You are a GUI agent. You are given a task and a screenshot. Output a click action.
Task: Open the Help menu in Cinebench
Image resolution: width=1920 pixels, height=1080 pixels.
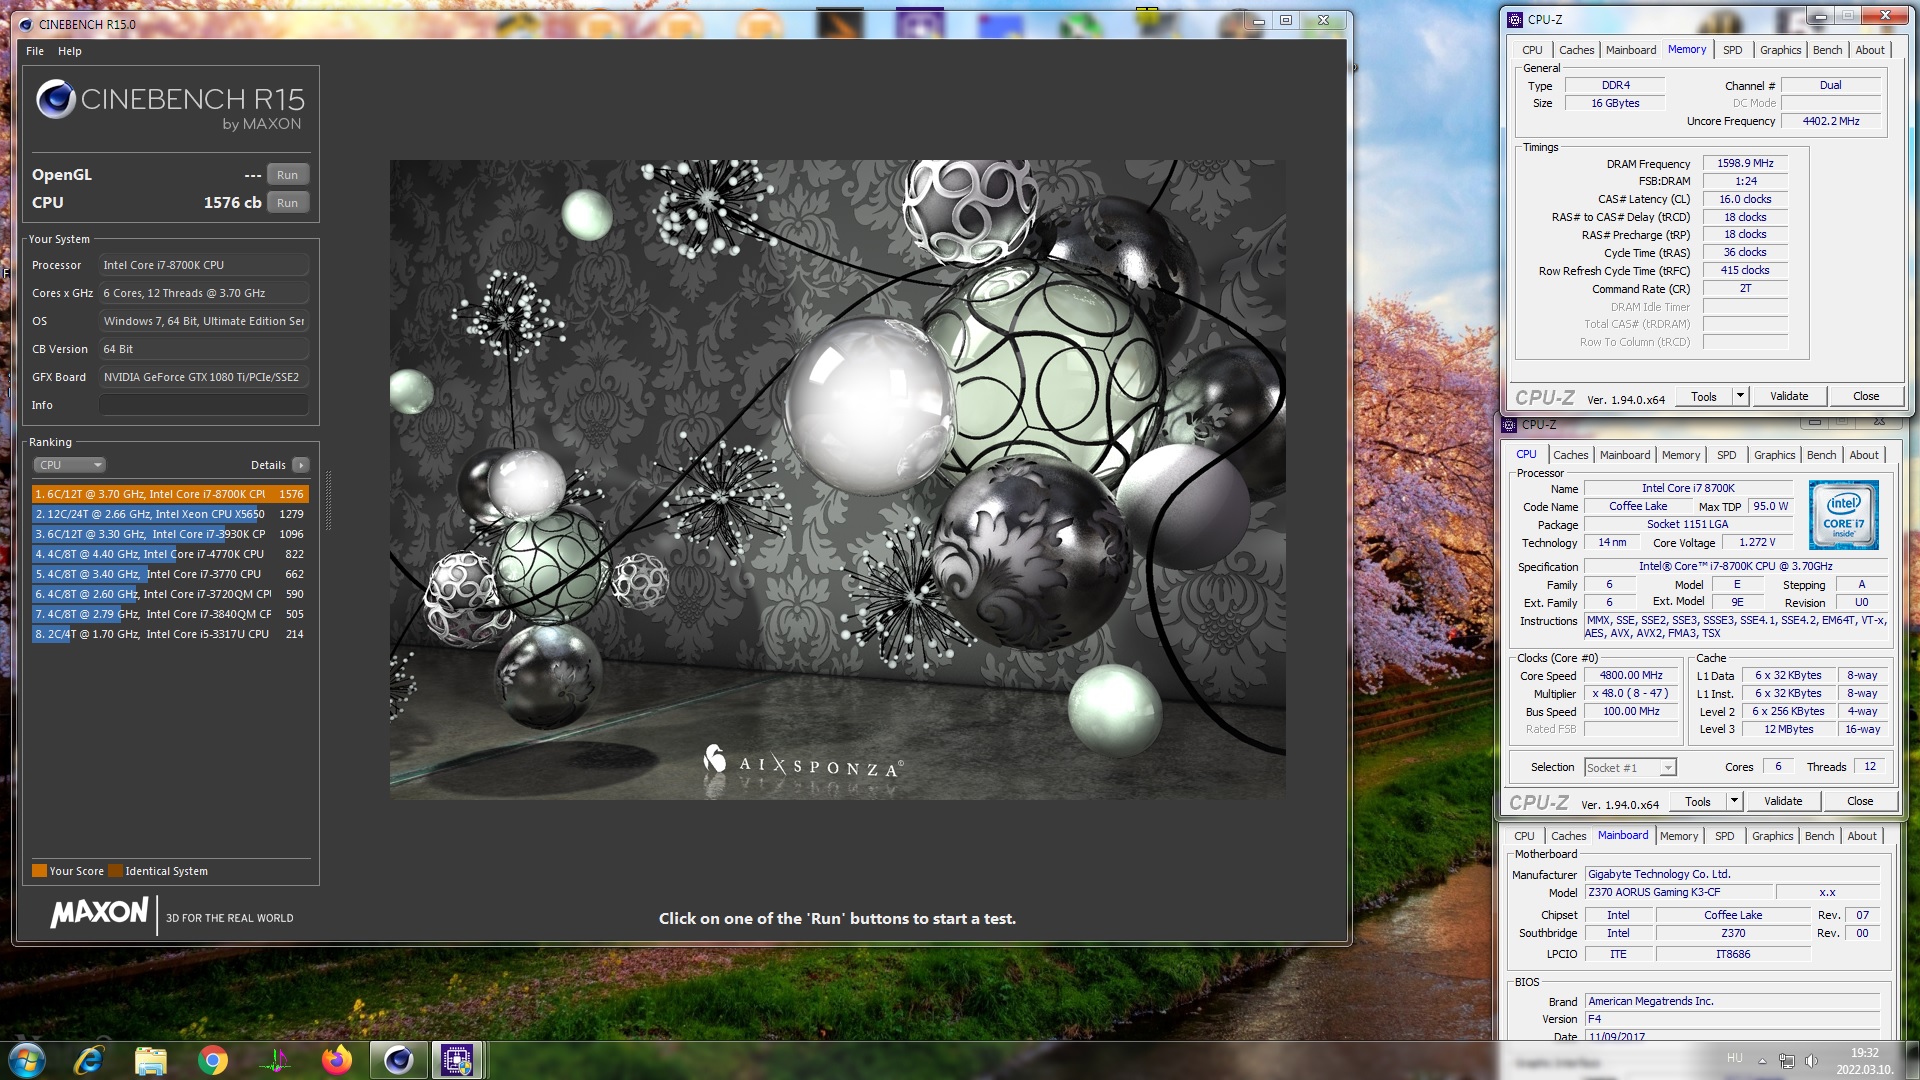(70, 51)
